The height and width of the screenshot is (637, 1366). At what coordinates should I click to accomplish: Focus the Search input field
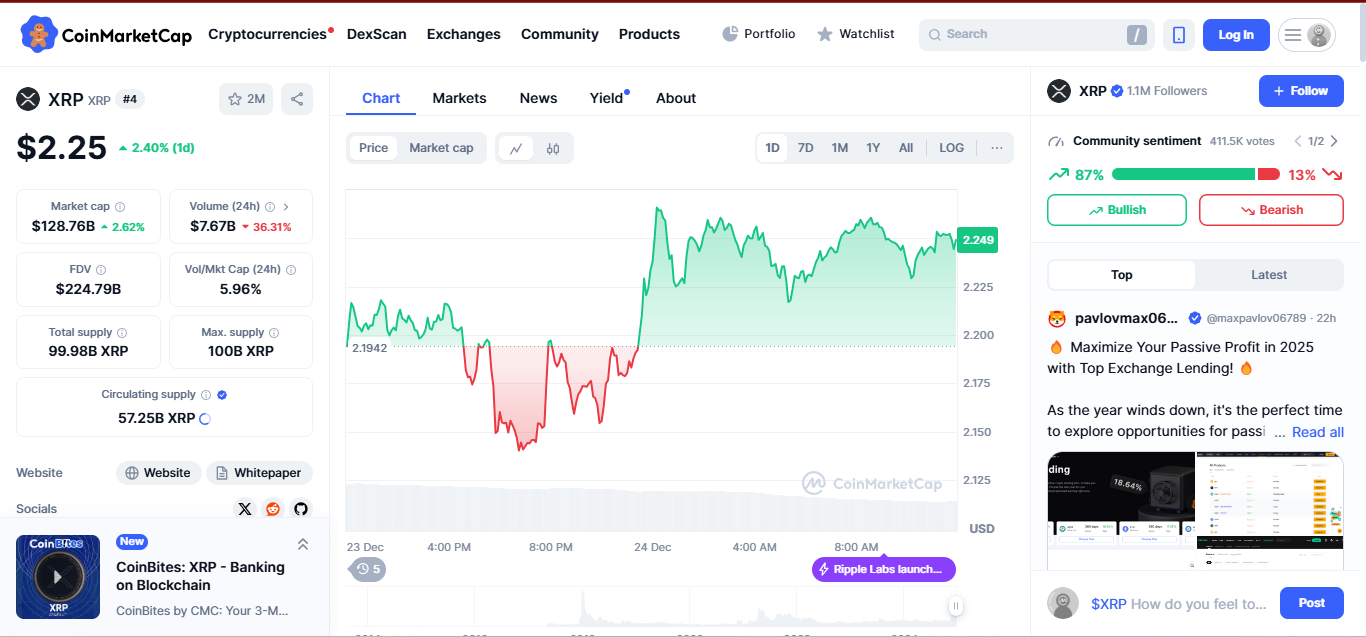click(x=1036, y=35)
